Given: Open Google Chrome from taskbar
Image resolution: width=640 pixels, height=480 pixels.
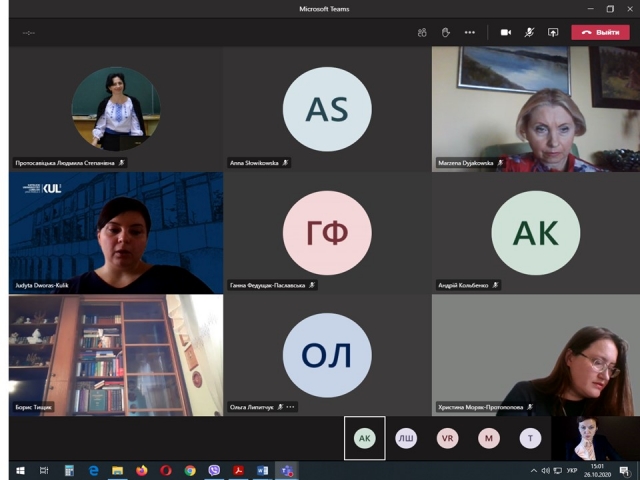Looking at the screenshot, I should click(x=190, y=471).
